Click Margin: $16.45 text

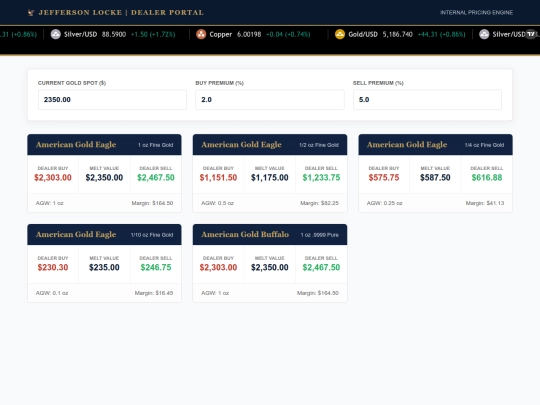[x=154, y=293]
